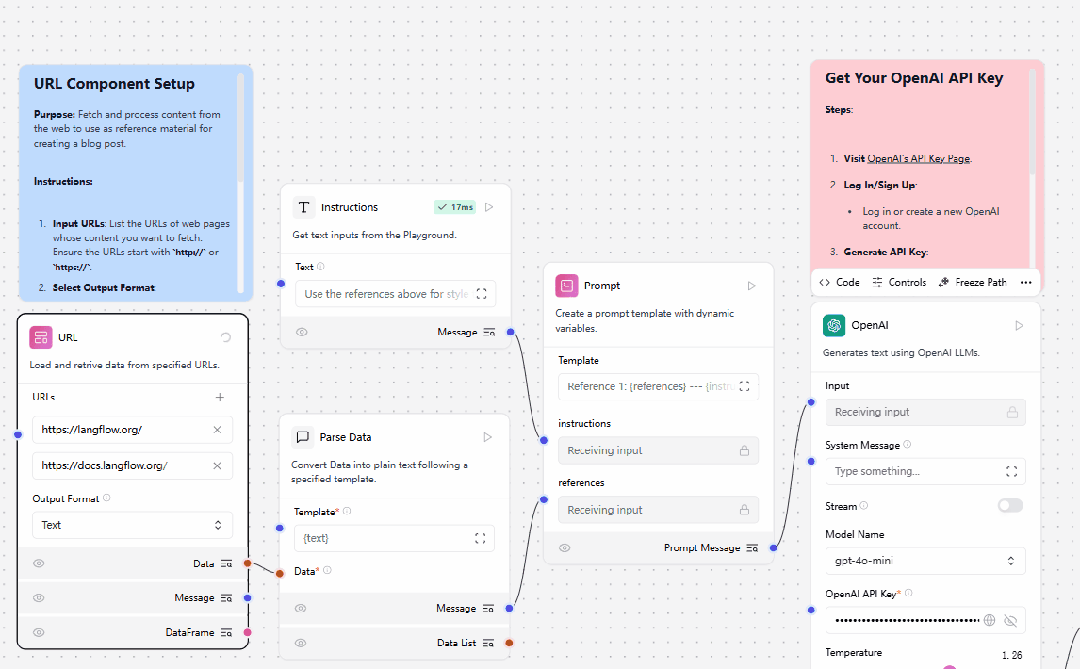The height and width of the screenshot is (669, 1080).
Task: Open Code in OpenAI node toolbar
Action: point(839,282)
